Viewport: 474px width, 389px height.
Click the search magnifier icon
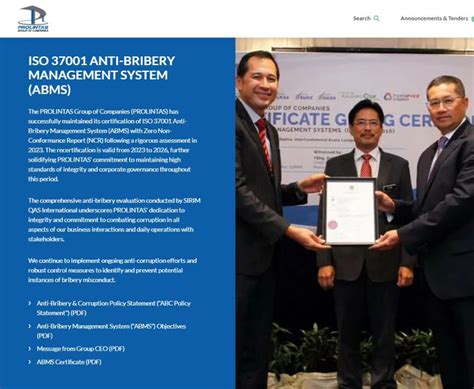point(376,18)
